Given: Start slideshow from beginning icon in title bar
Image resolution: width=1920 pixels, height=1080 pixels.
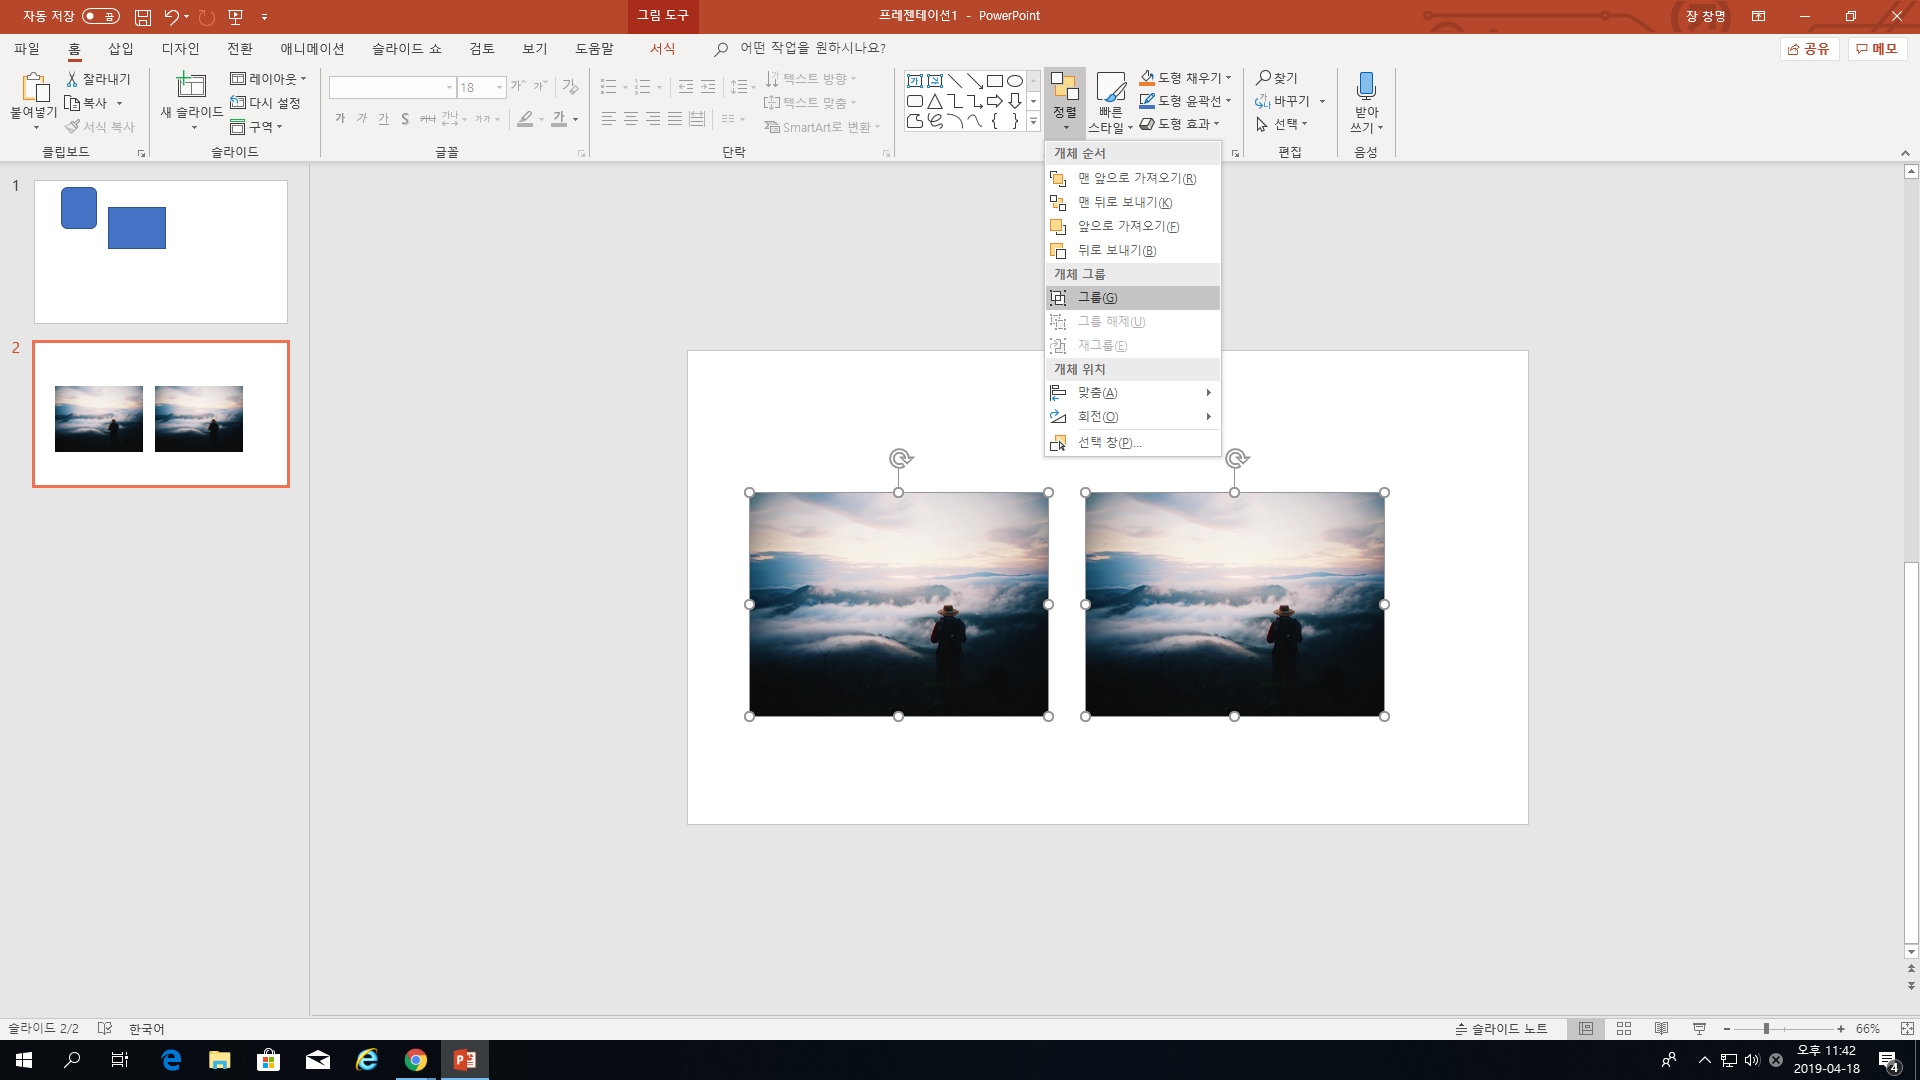Looking at the screenshot, I should point(236,17).
